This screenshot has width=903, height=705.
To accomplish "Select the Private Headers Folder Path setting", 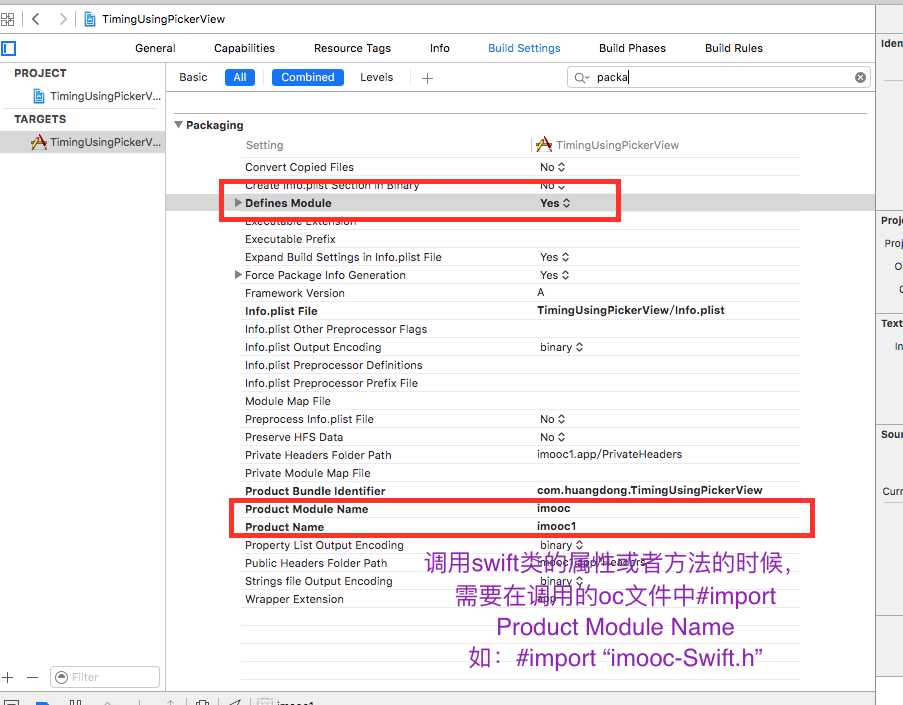I will tap(318, 455).
